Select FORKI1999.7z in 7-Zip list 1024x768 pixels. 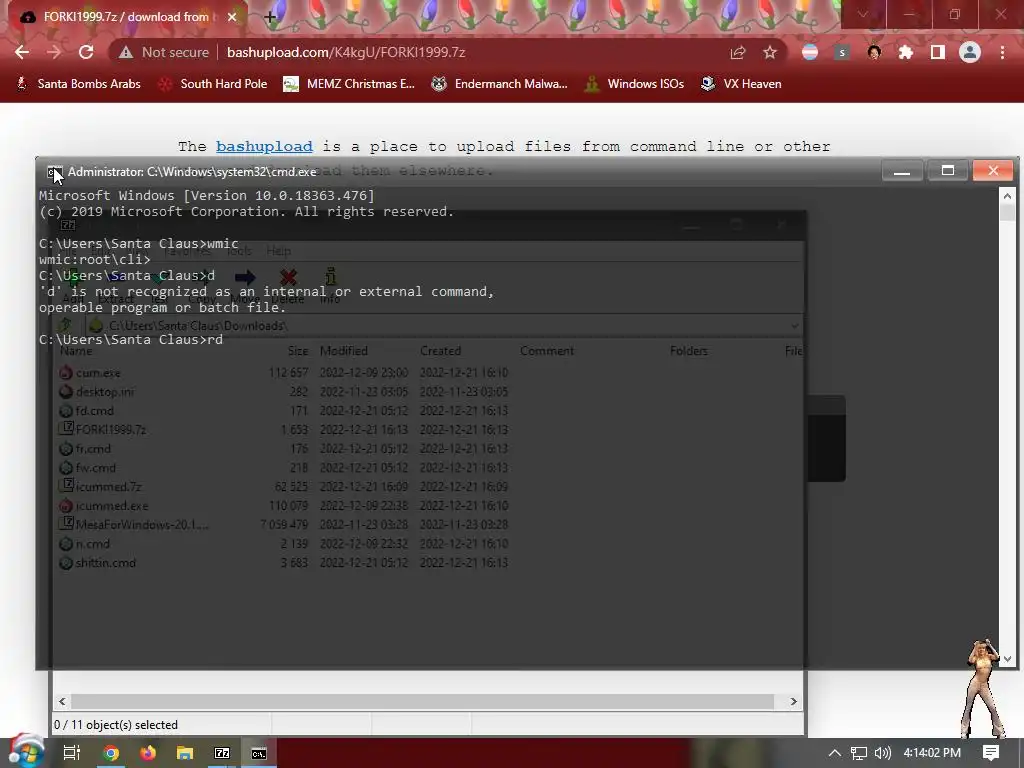tap(110, 430)
